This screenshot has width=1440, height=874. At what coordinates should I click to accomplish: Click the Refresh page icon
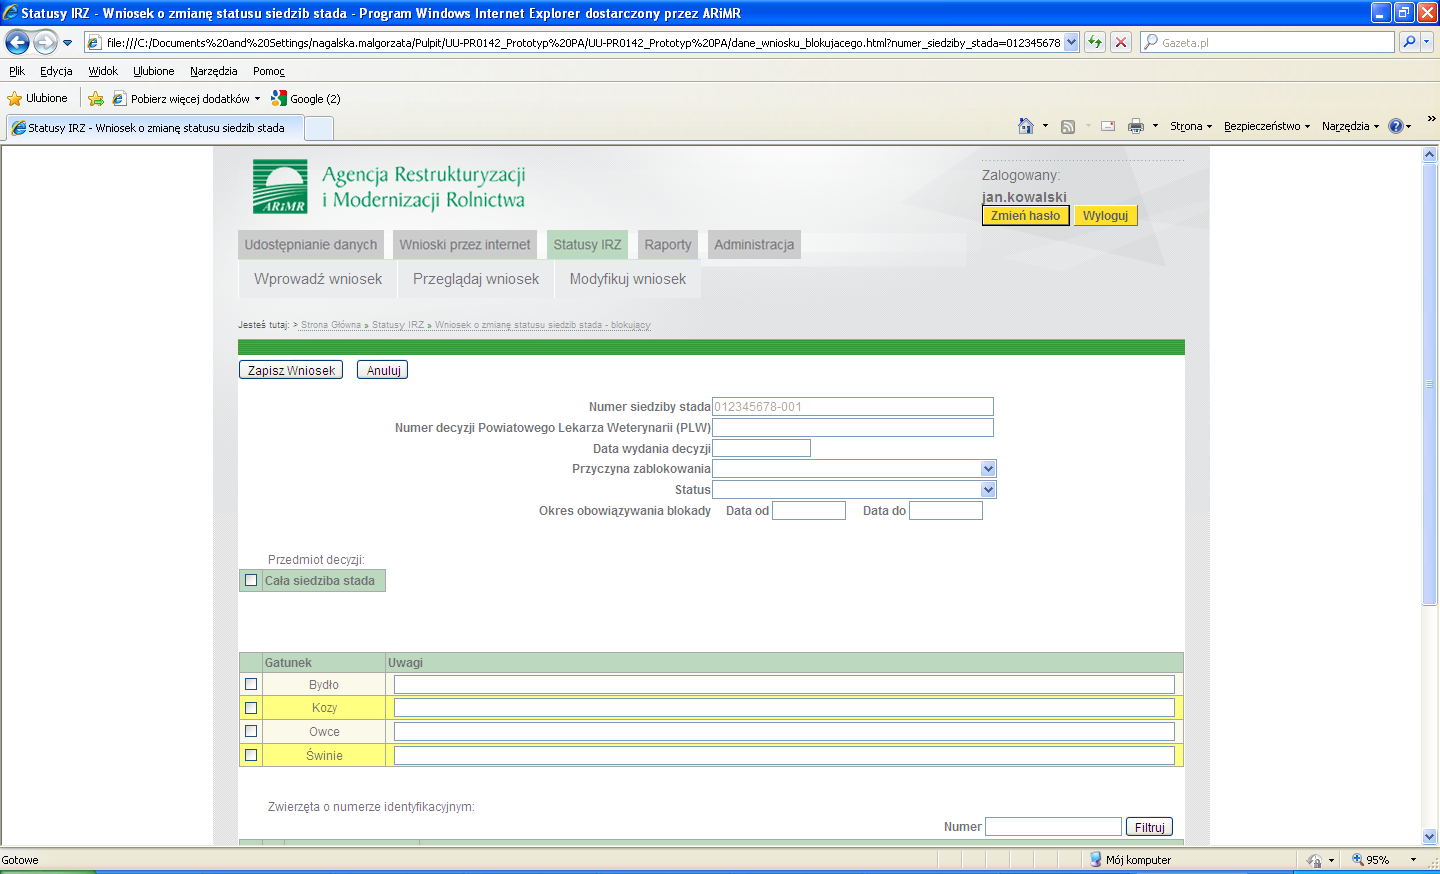pos(1095,42)
